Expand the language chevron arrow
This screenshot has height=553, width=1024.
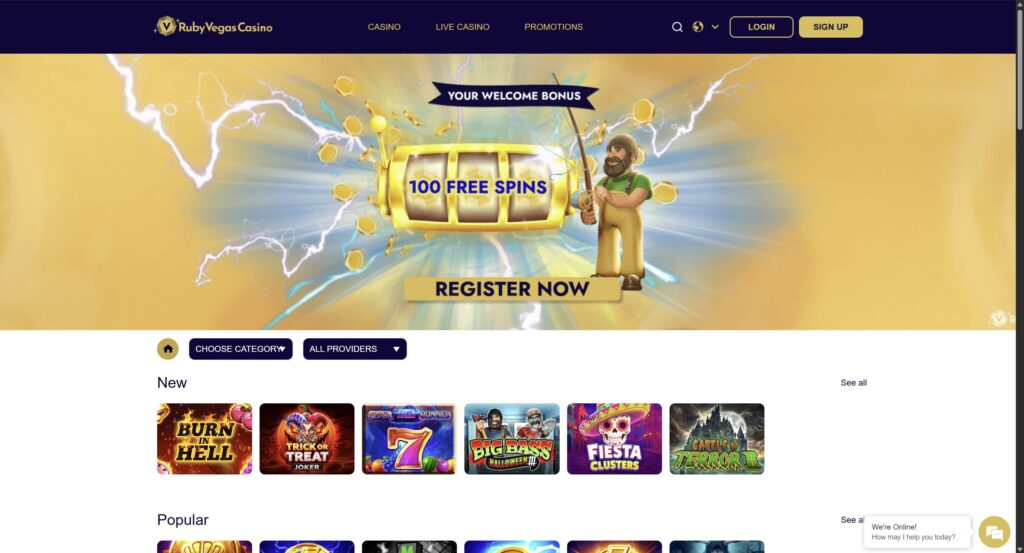715,27
